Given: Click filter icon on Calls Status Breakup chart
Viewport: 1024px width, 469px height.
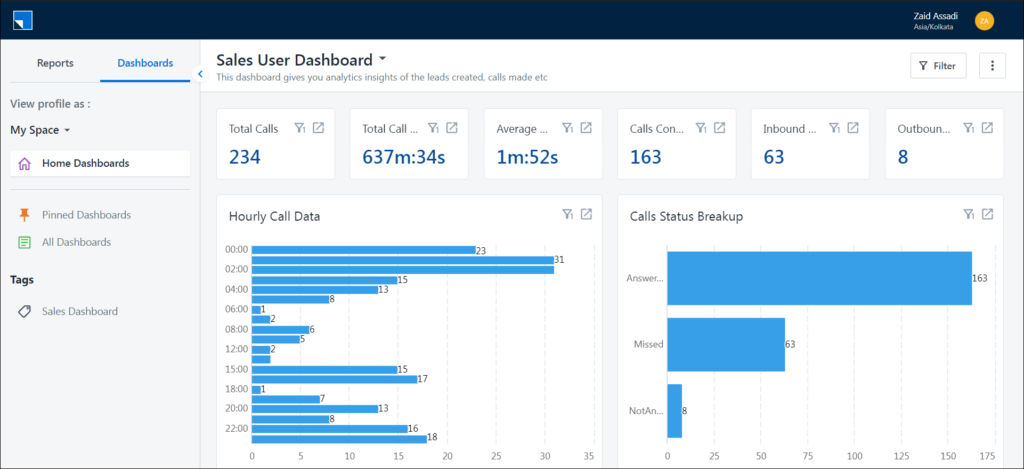Looking at the screenshot, I should tap(969, 214).
